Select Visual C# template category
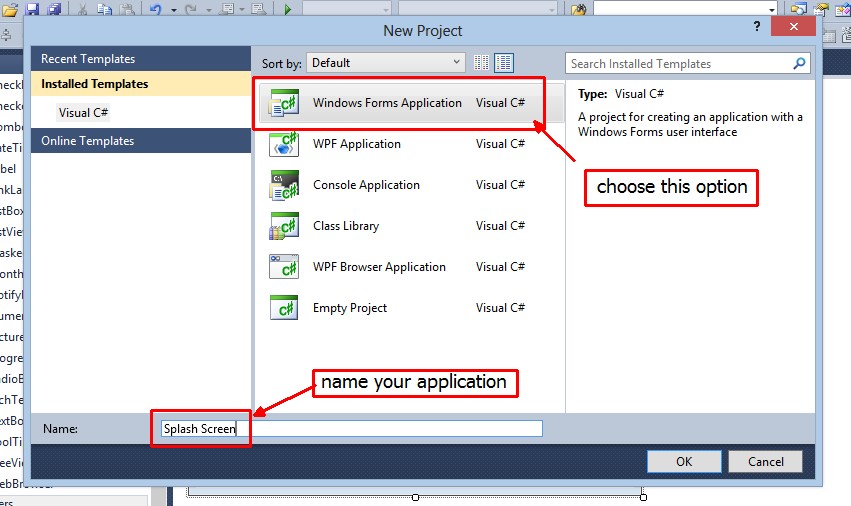 (84, 112)
